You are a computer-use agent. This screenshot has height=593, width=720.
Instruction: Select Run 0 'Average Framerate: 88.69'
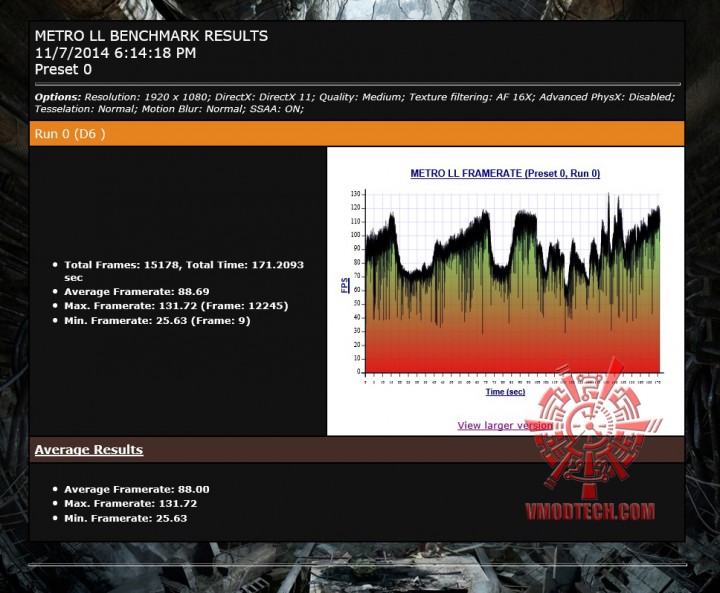pyautogui.click(x=136, y=292)
